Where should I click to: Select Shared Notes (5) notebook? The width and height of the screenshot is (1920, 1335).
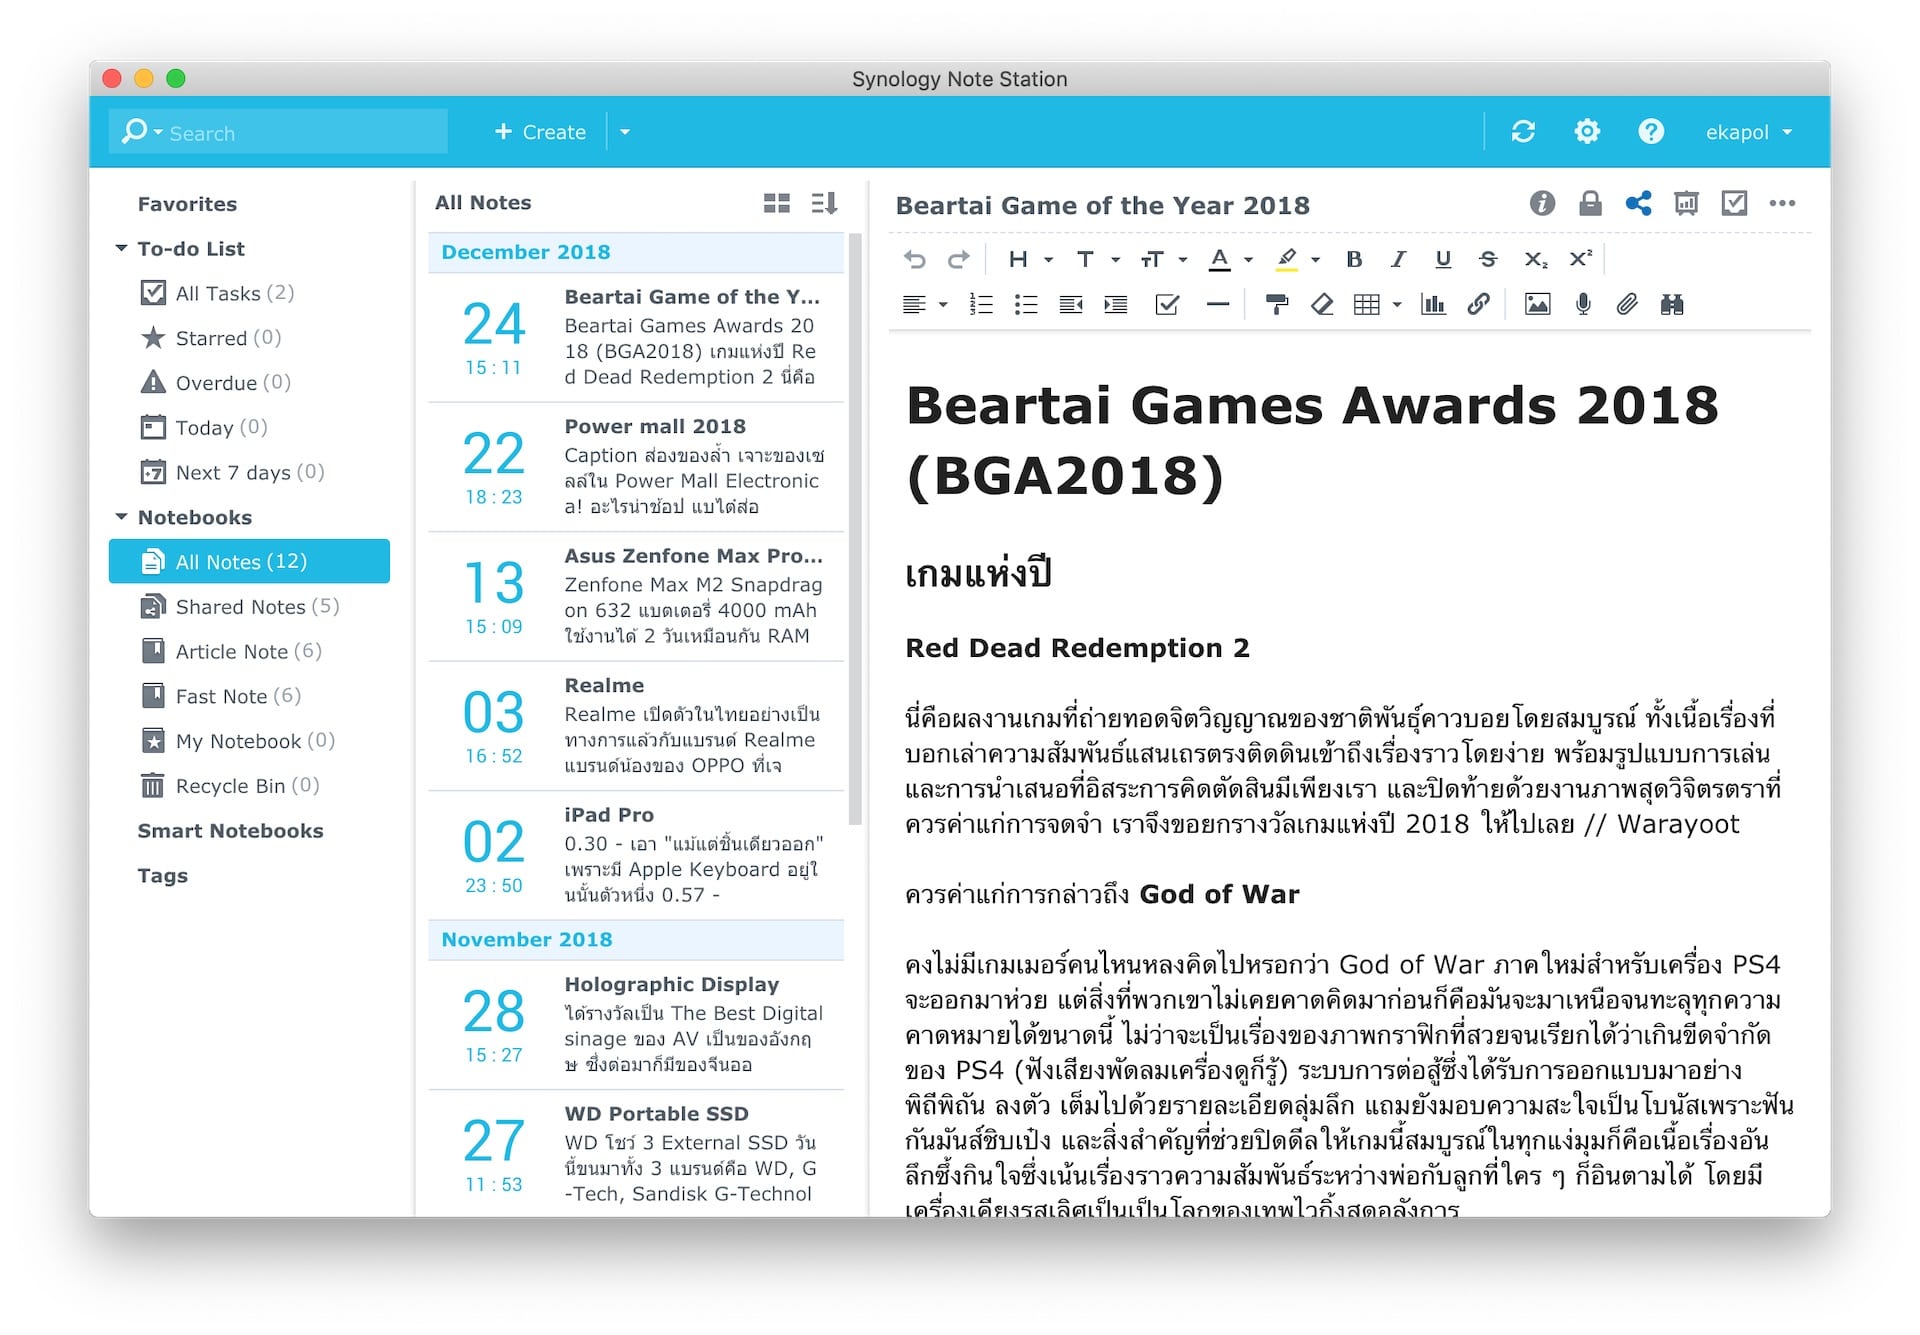[x=249, y=607]
